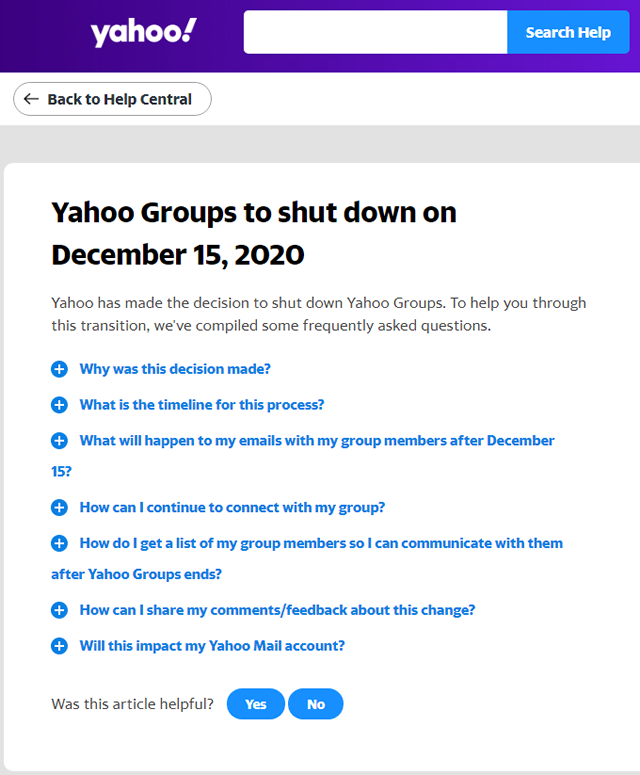The image size is (640, 775).
Task: Expand question about emails with group members
Action: 317,441
